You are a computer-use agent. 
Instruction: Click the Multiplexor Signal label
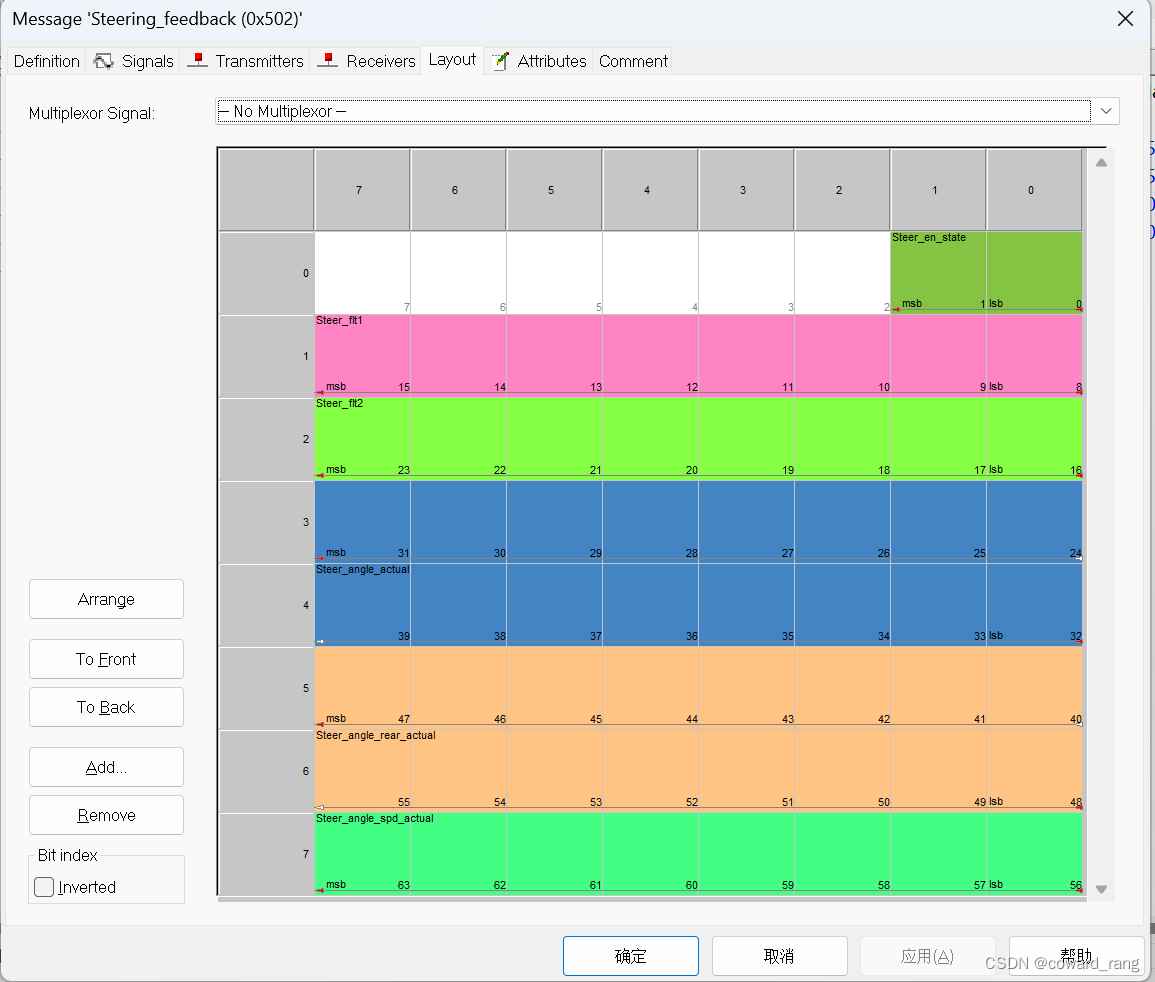click(x=92, y=113)
